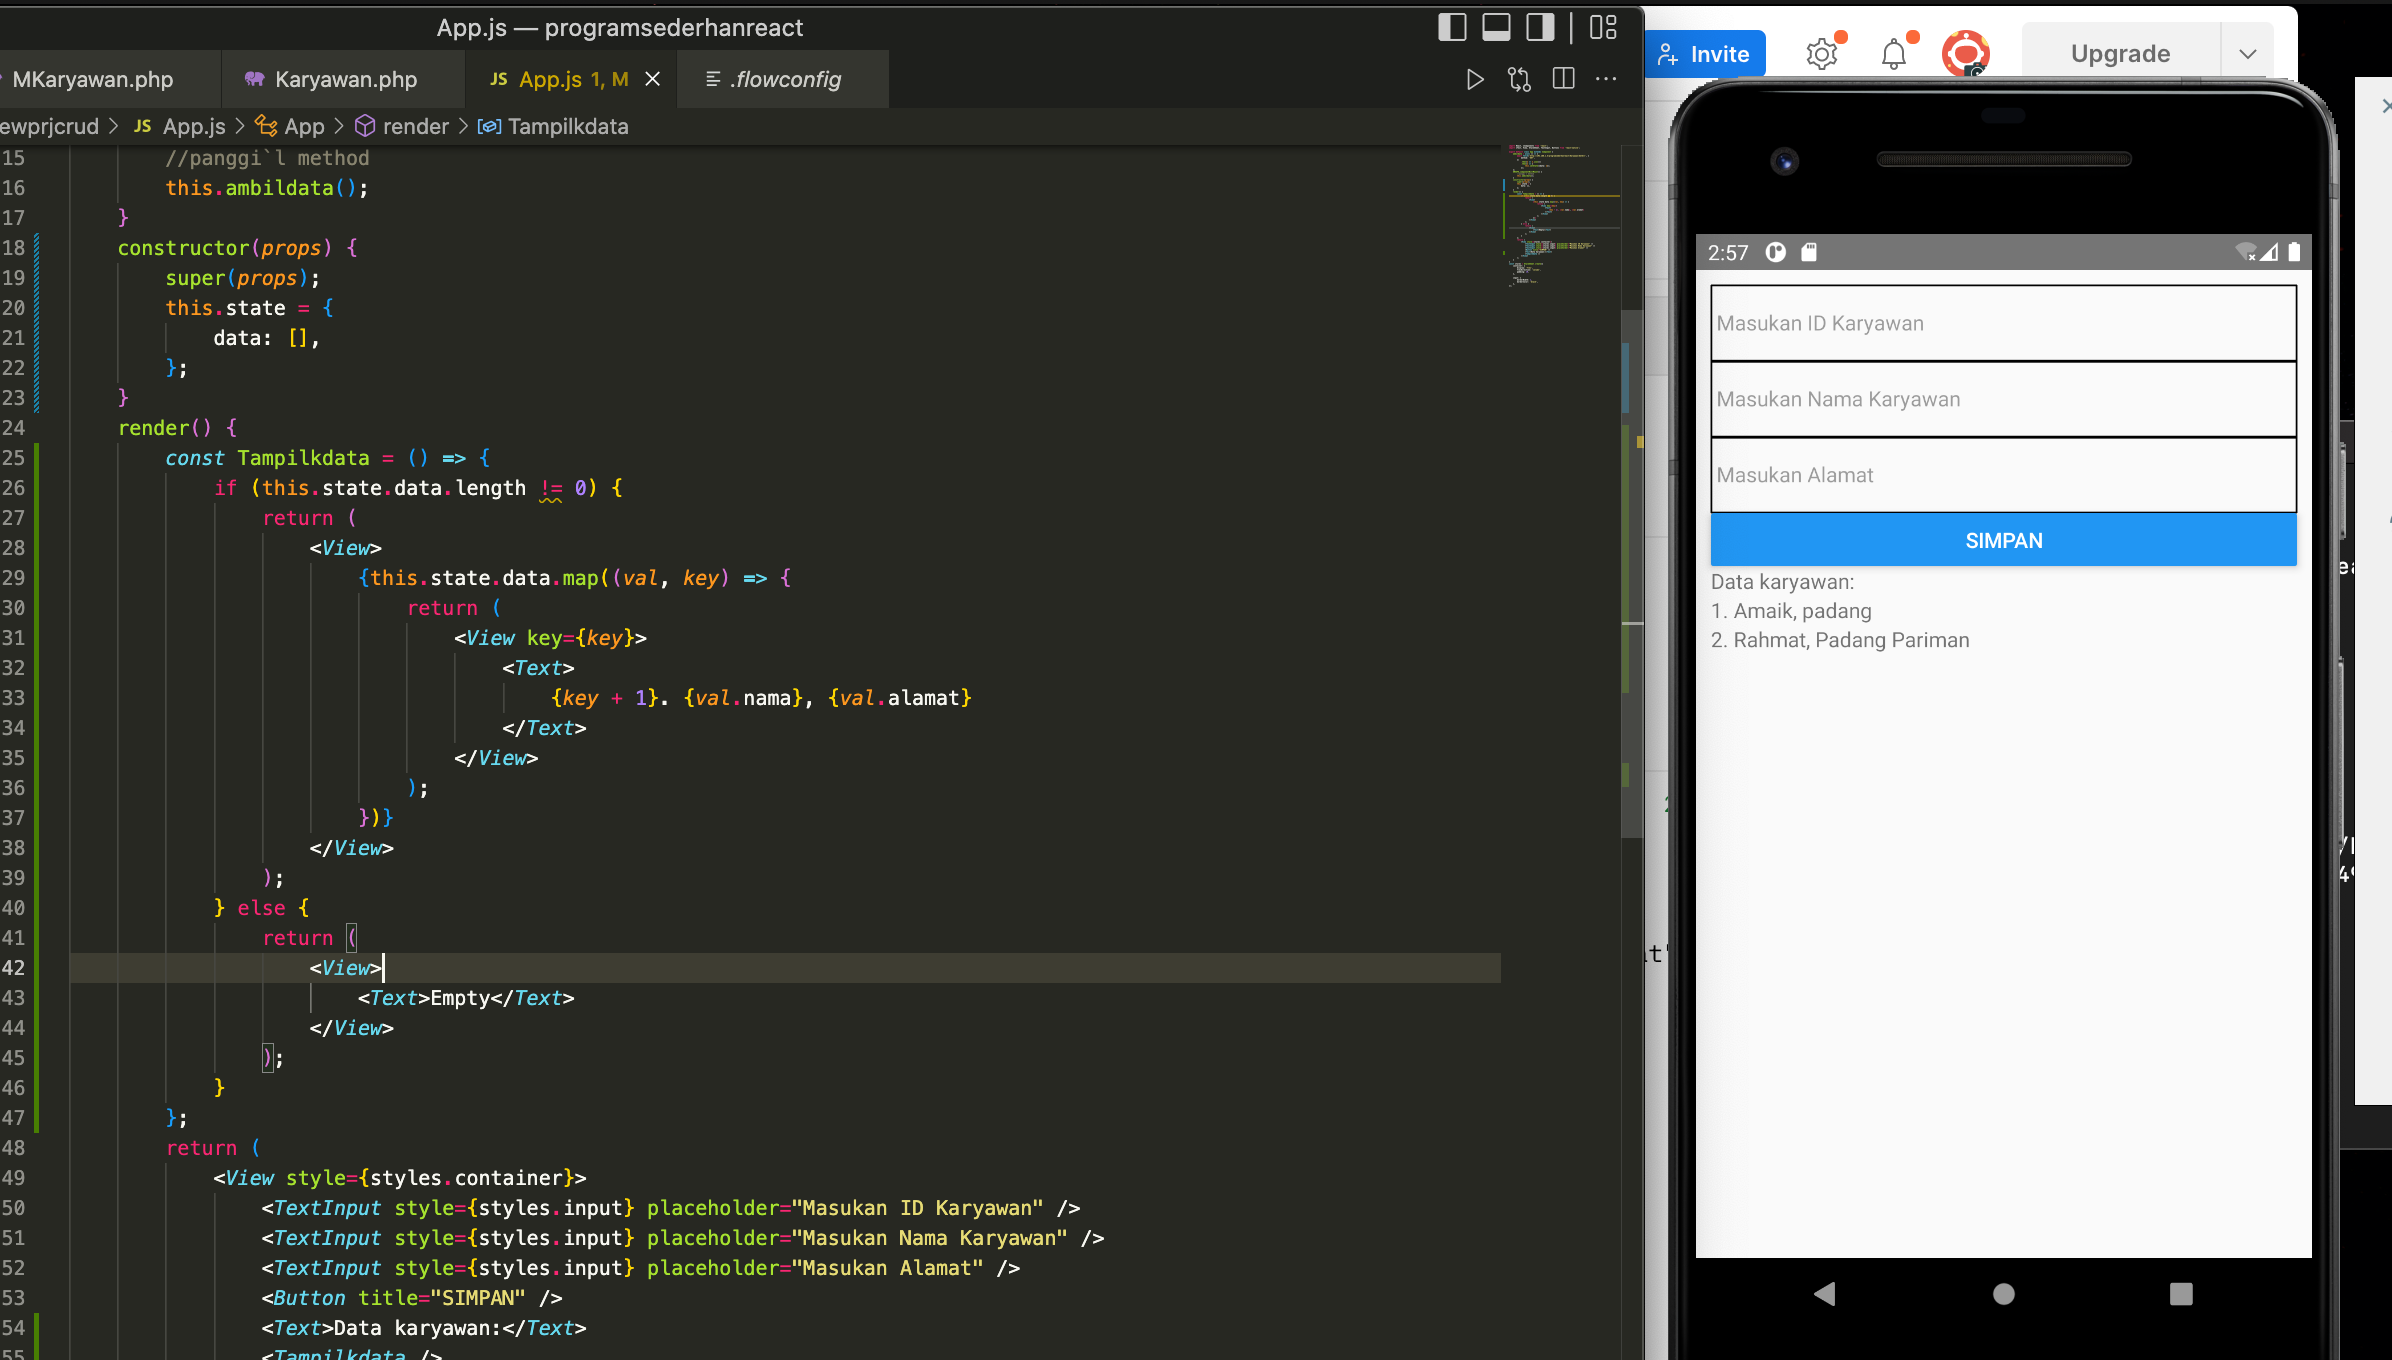Click the customize layout icon

pos(1603,28)
